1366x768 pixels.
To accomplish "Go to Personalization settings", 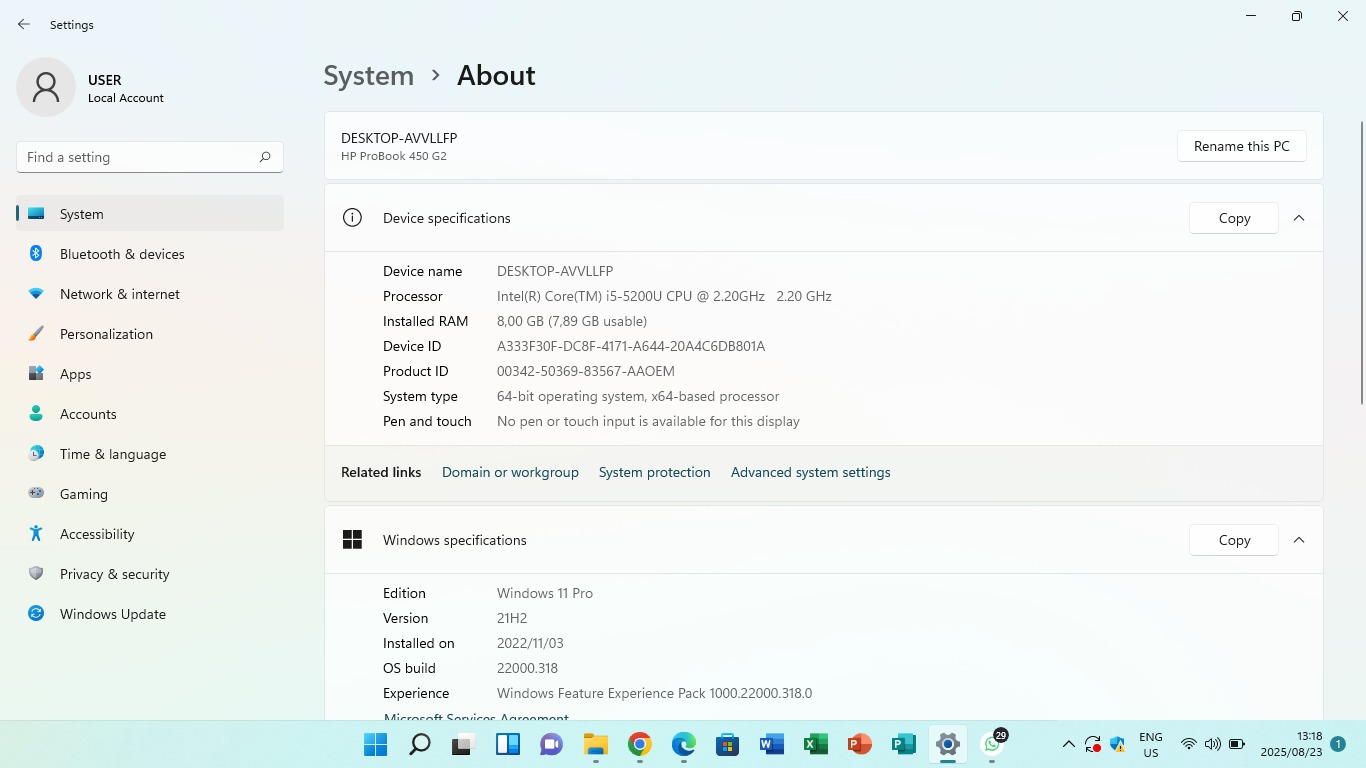I will [106, 334].
